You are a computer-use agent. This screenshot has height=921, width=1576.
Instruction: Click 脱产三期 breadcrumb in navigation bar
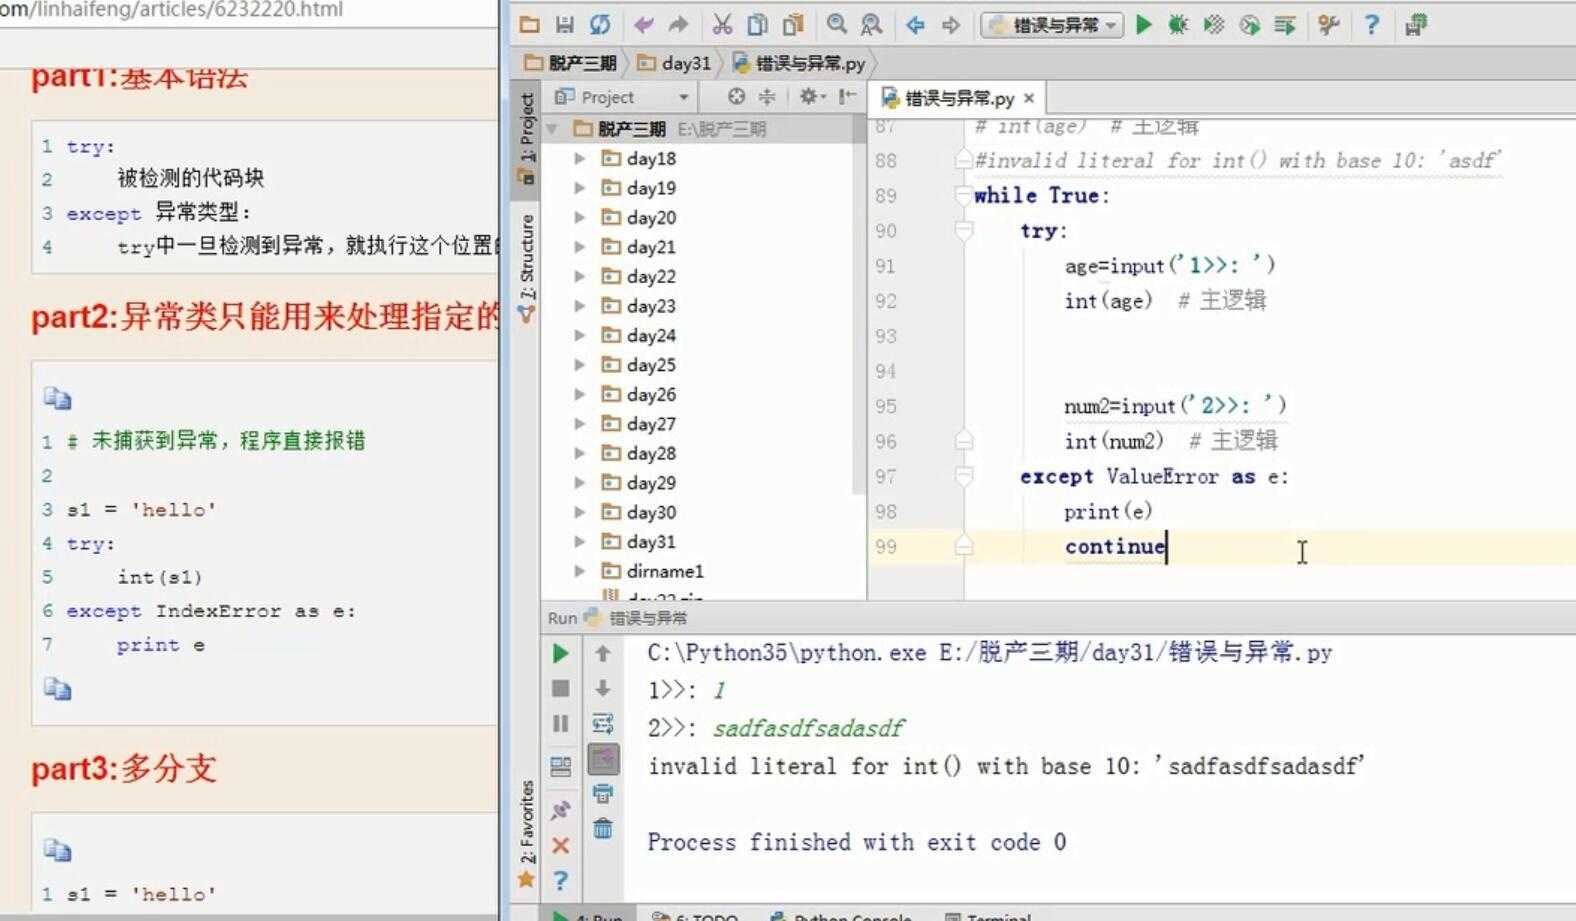[572, 63]
